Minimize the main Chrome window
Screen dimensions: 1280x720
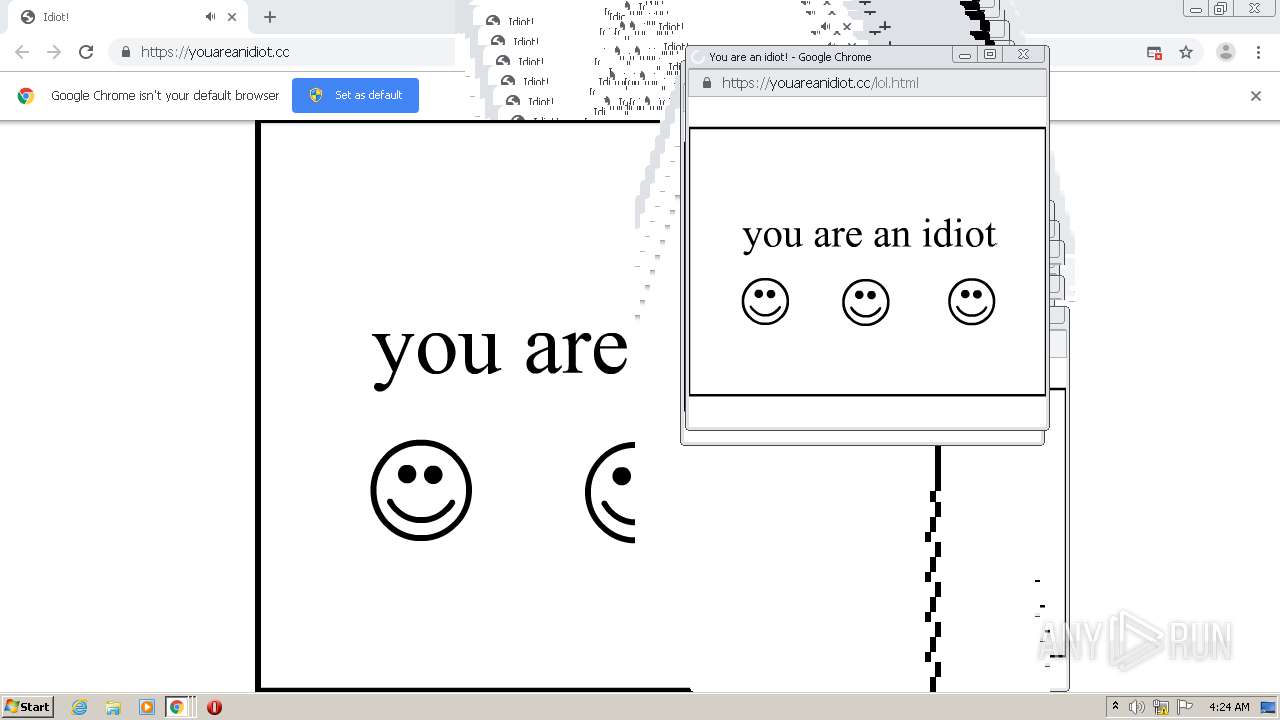pyautogui.click(x=1196, y=9)
